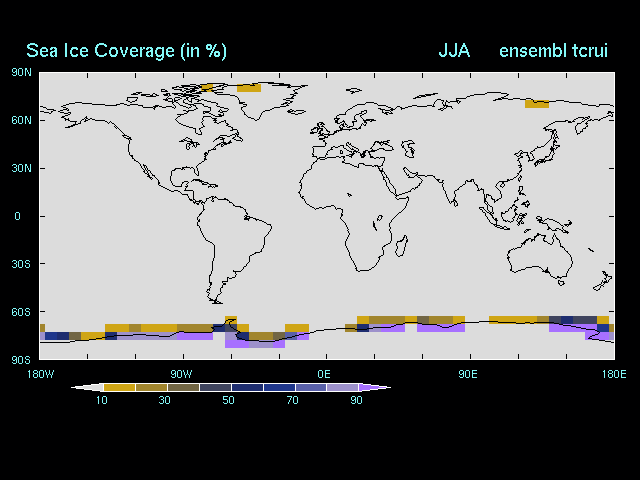
Task: Click the 90E longitude axis label
Action: pos(467,373)
